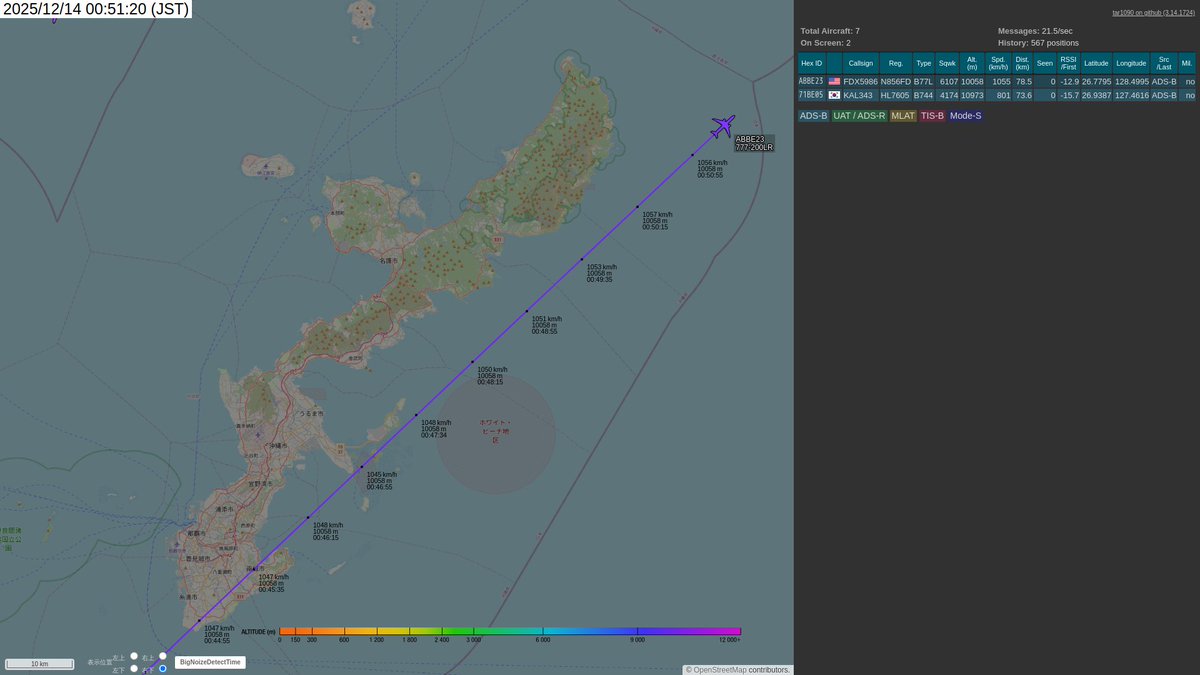Click On Screen: 2 status text

pyautogui.click(x=826, y=43)
